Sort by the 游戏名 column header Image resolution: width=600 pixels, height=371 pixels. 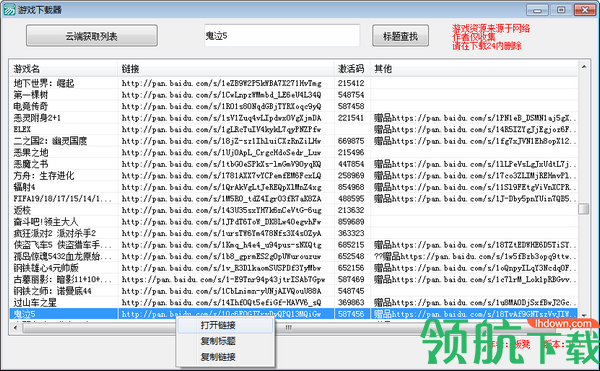click(64, 69)
